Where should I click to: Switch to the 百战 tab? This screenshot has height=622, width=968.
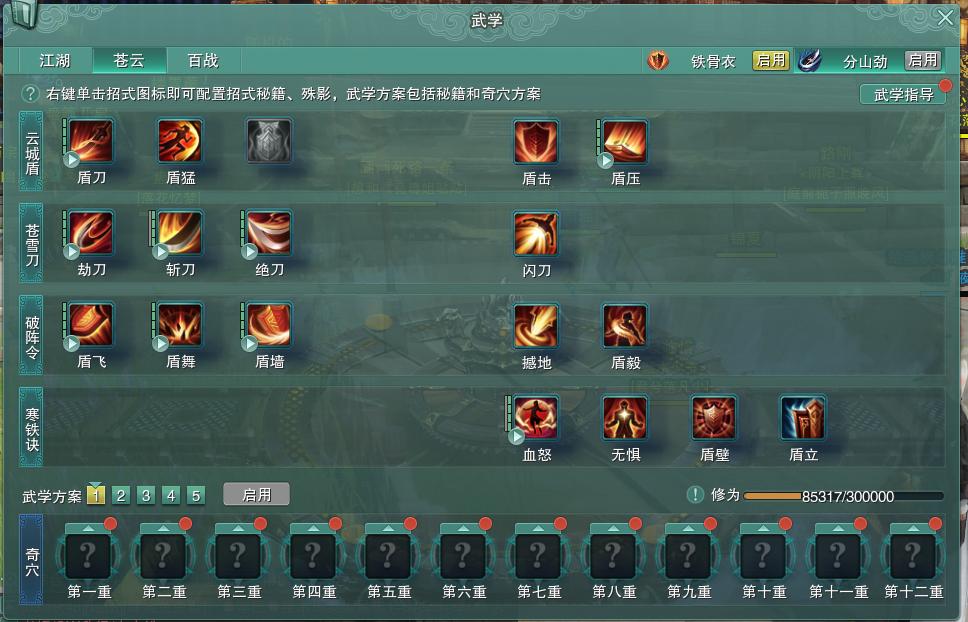(203, 60)
